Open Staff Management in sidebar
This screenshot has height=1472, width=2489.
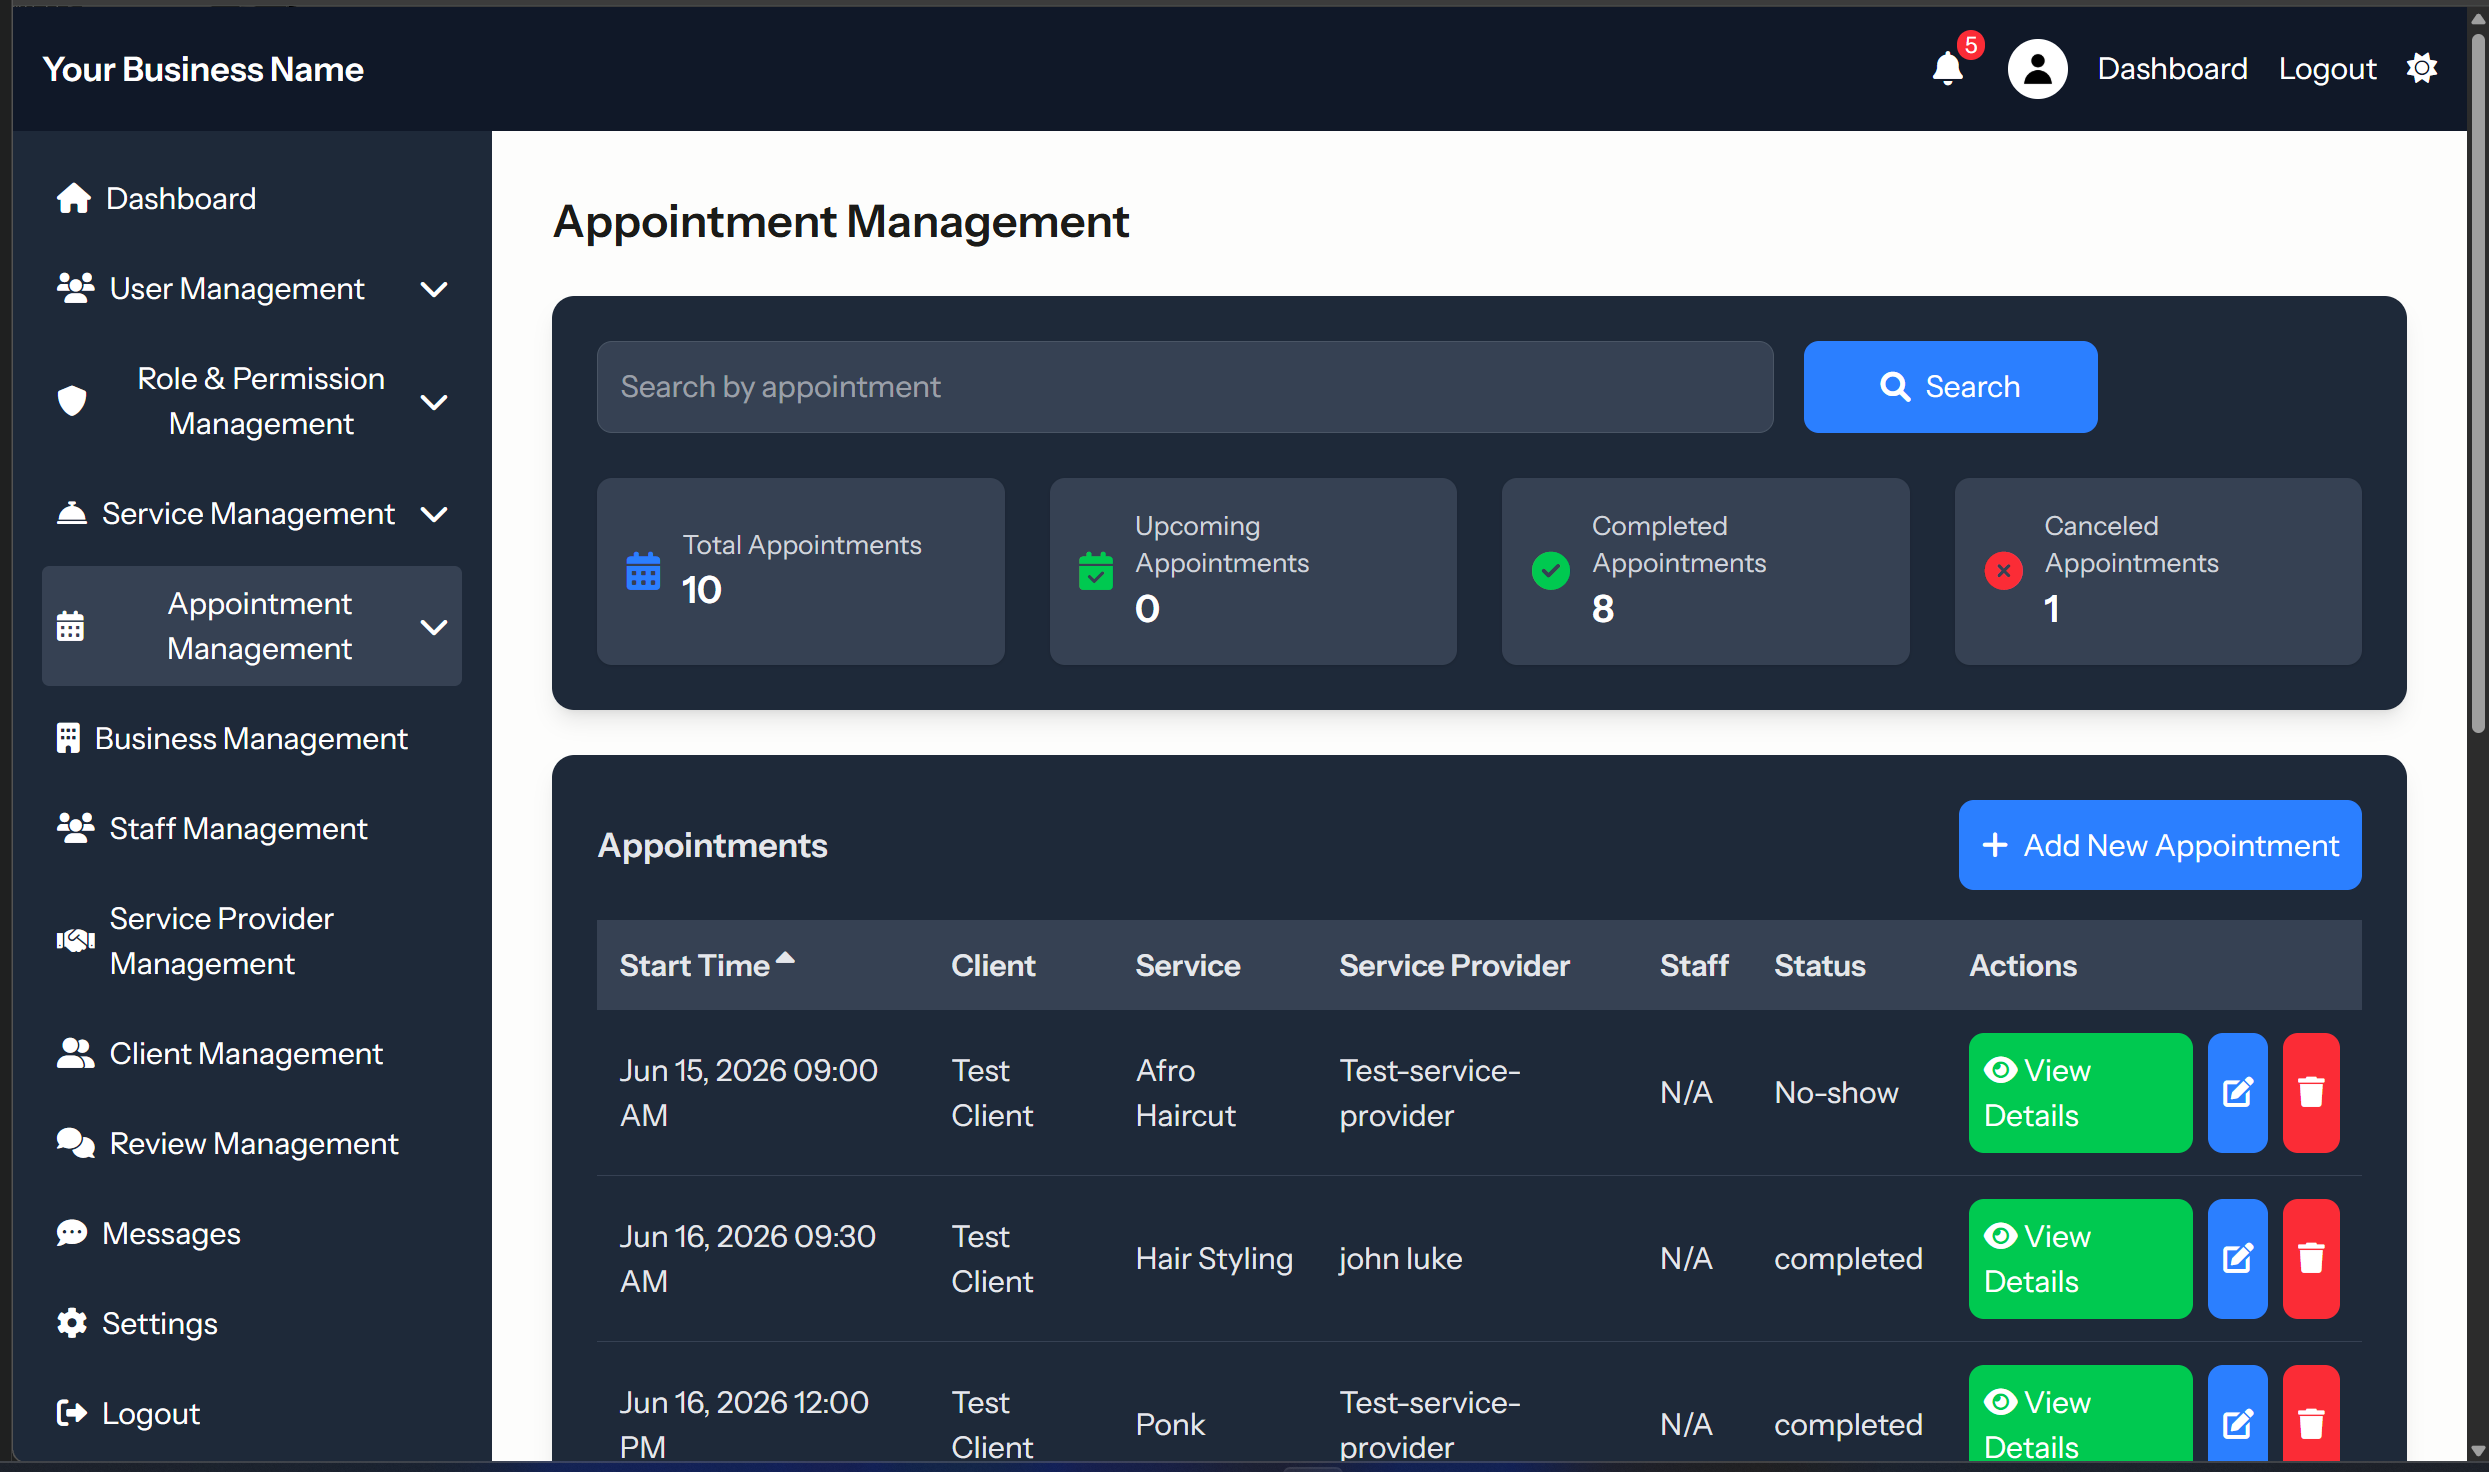pyautogui.click(x=252, y=829)
